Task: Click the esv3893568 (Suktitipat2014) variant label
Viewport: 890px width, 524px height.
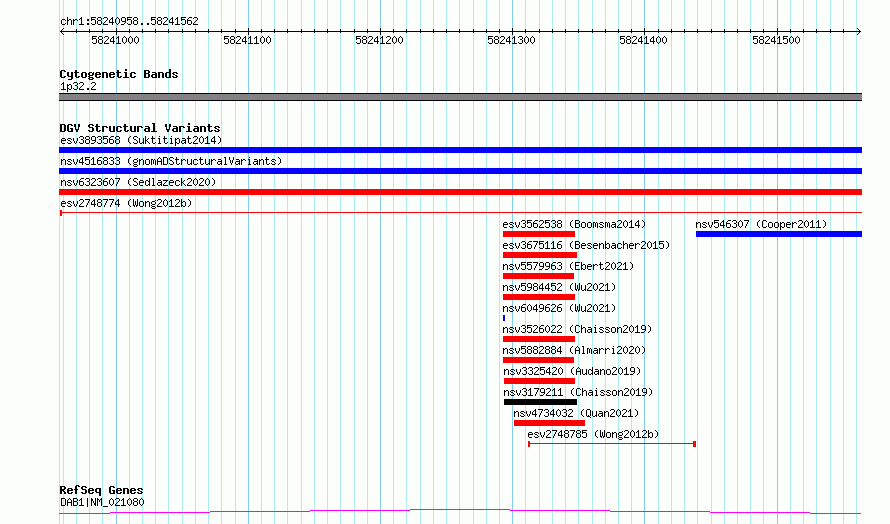Action: coord(141,140)
